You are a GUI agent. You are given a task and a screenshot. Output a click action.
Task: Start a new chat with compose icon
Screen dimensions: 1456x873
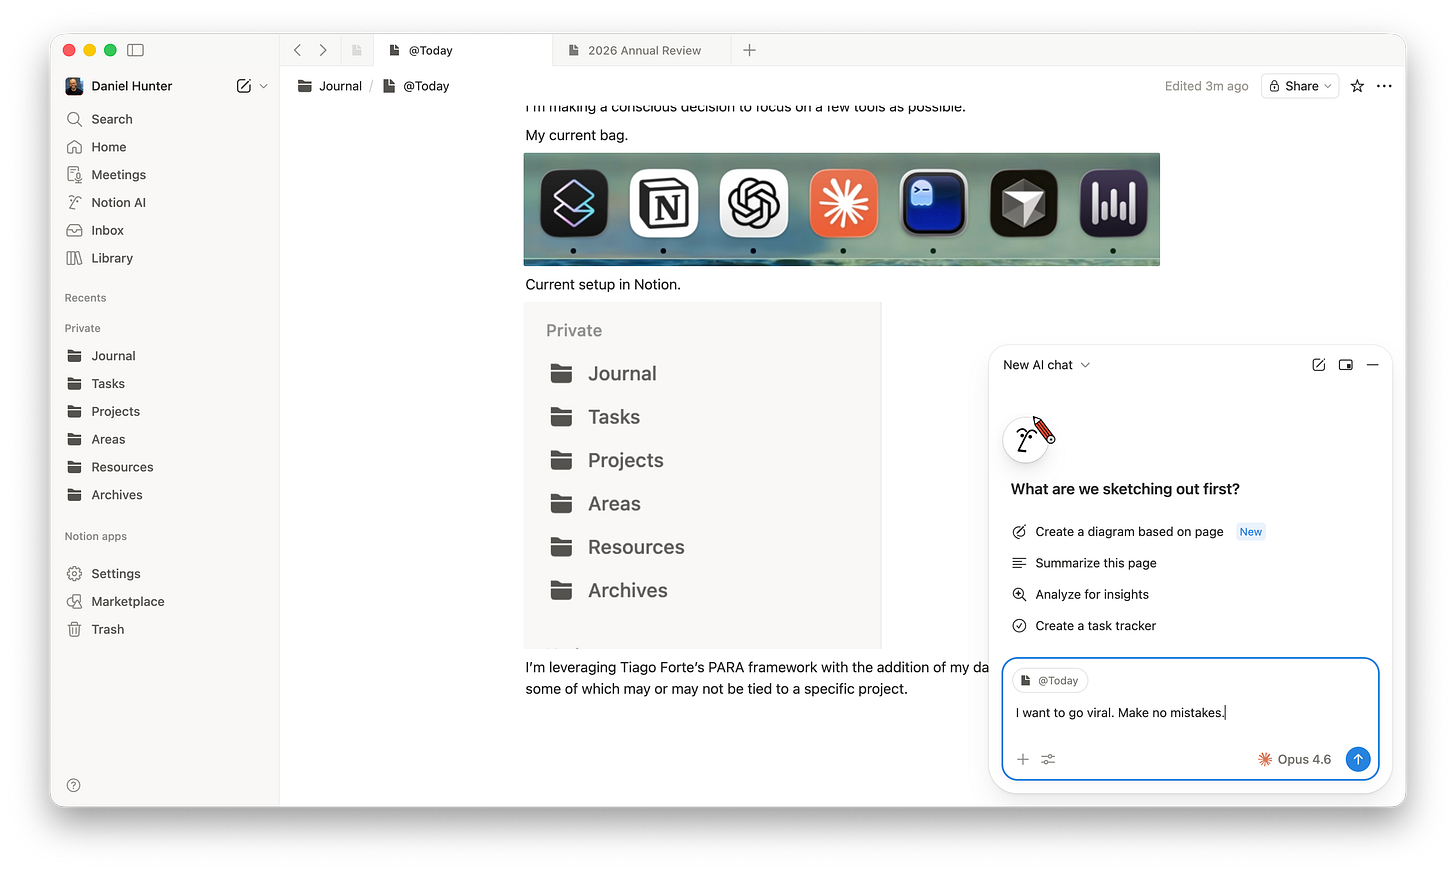coord(1319,365)
